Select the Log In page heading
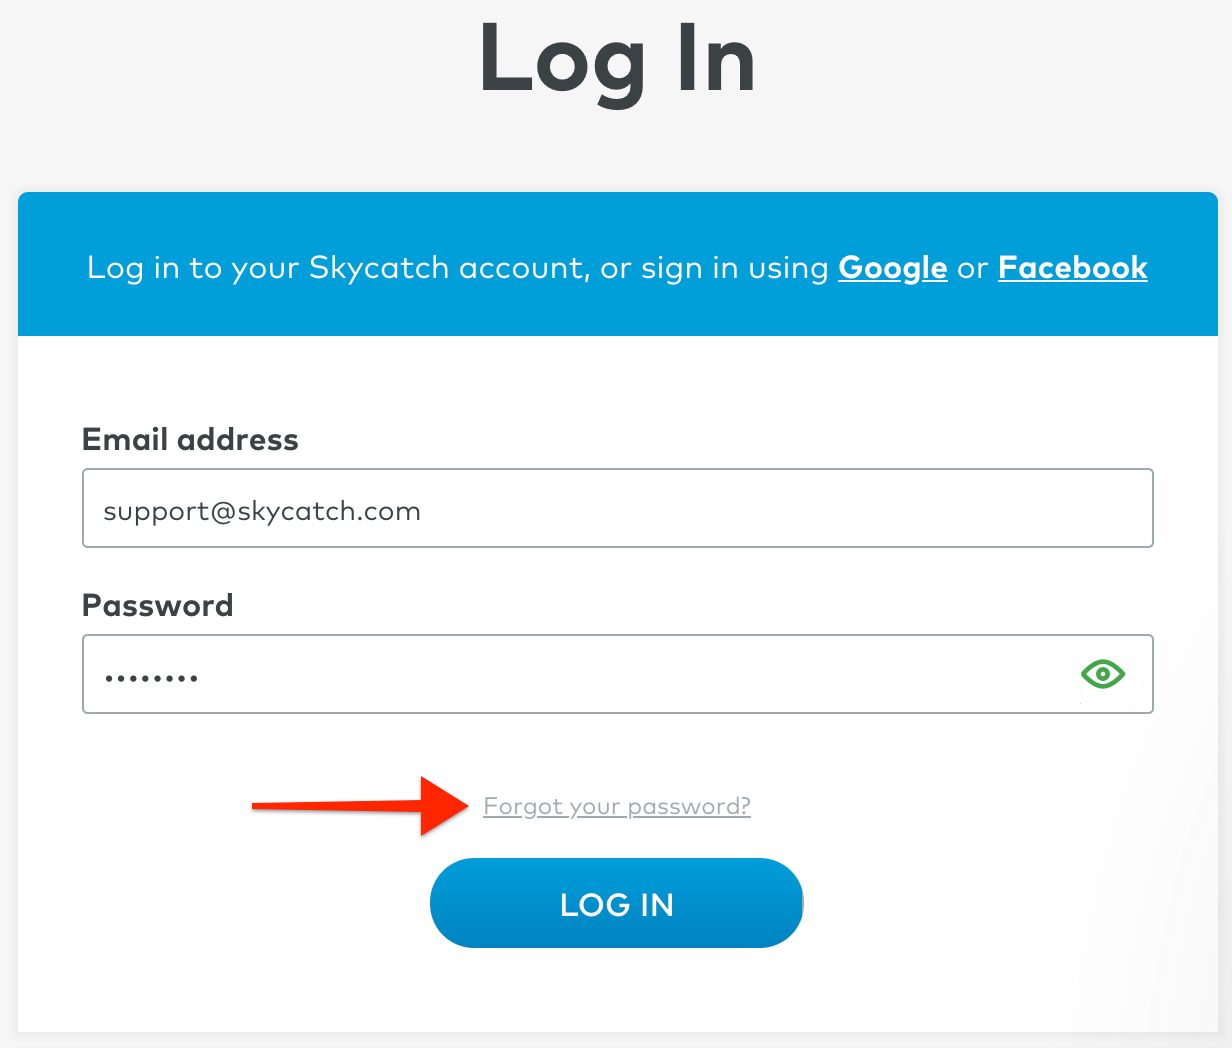 (617, 62)
